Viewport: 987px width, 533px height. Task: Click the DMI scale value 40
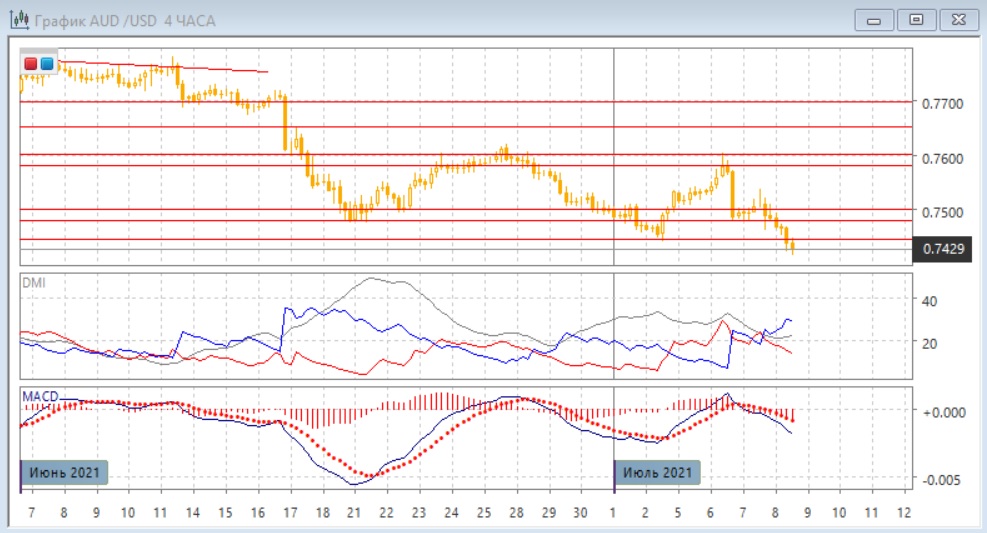pyautogui.click(x=928, y=301)
